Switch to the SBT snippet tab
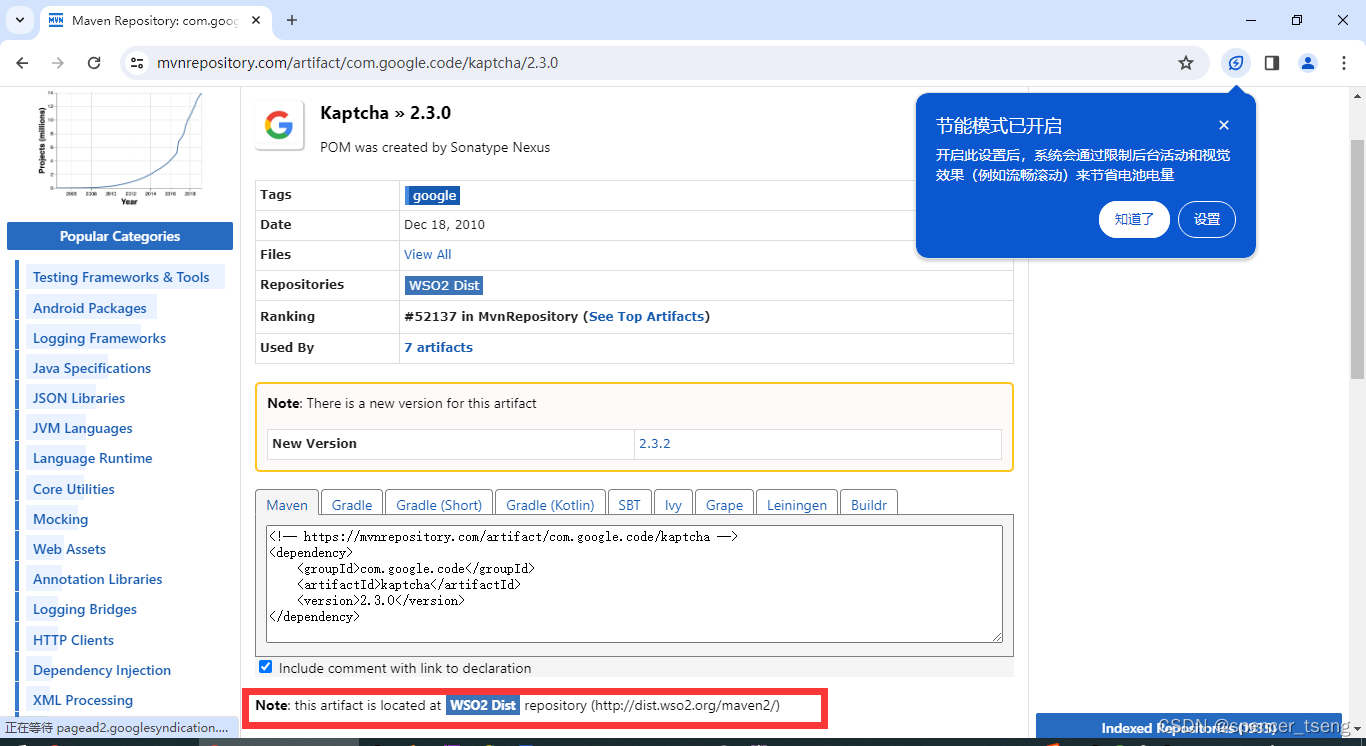Screen dimensions: 1366x746 tap(629, 505)
